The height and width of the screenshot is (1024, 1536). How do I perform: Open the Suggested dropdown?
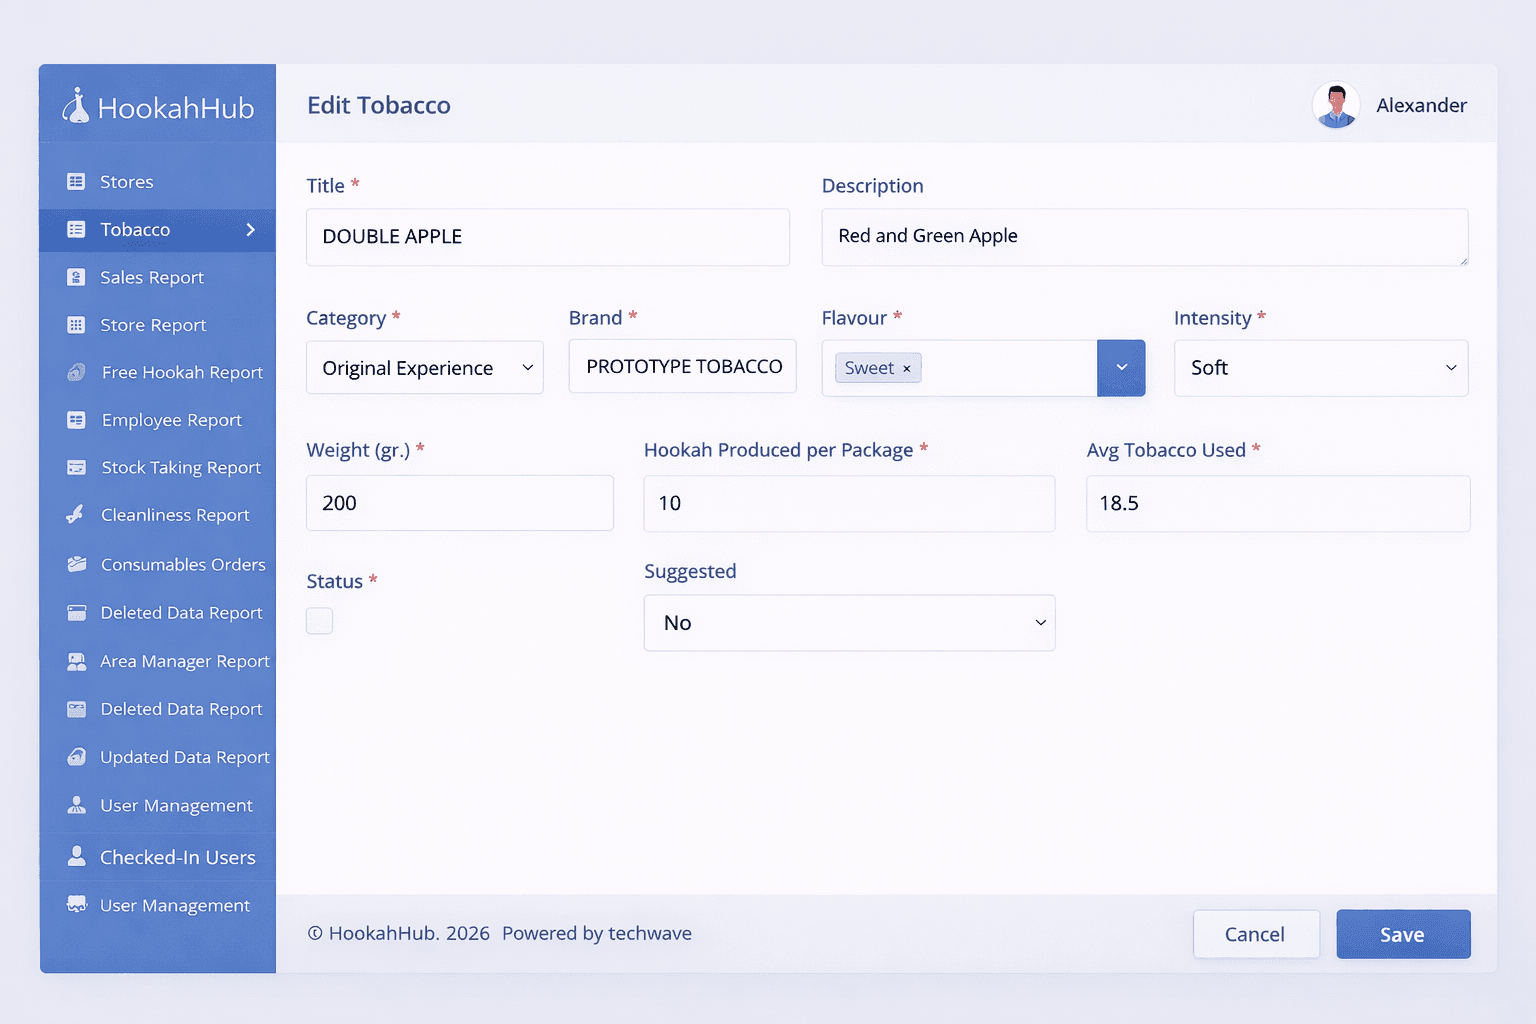point(848,622)
